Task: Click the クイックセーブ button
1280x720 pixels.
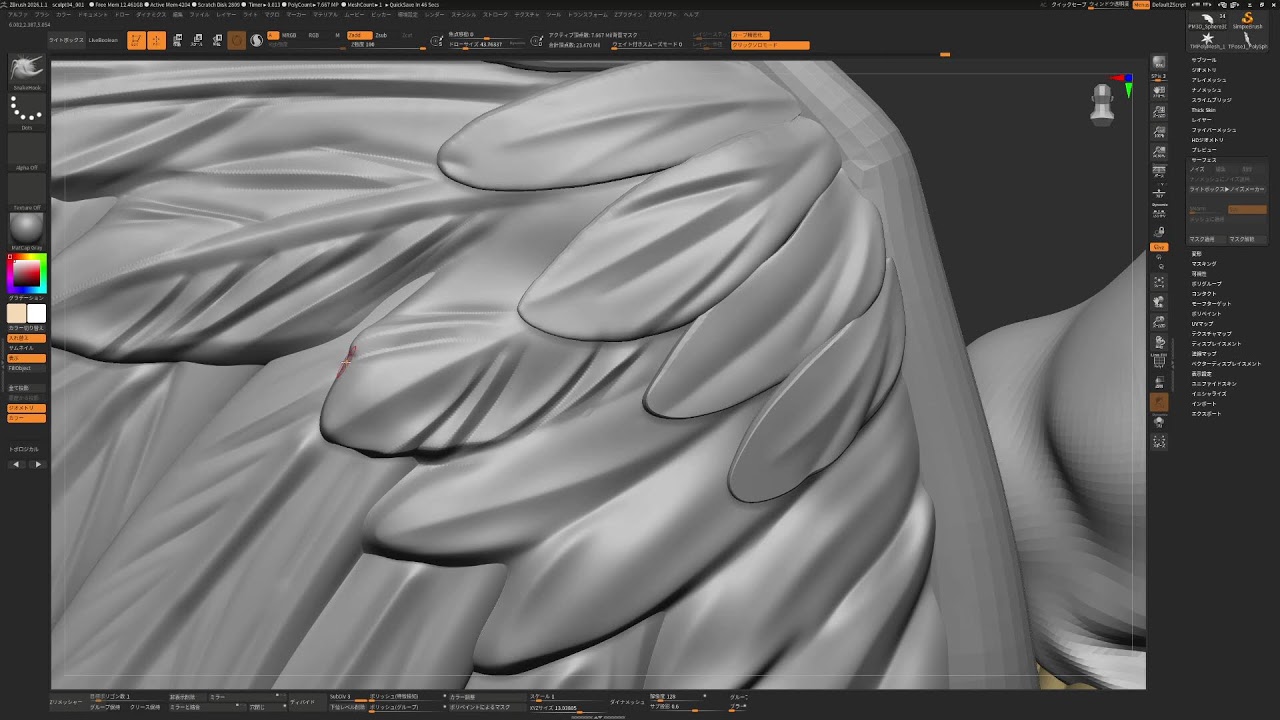Action: pyautogui.click(x=1067, y=5)
